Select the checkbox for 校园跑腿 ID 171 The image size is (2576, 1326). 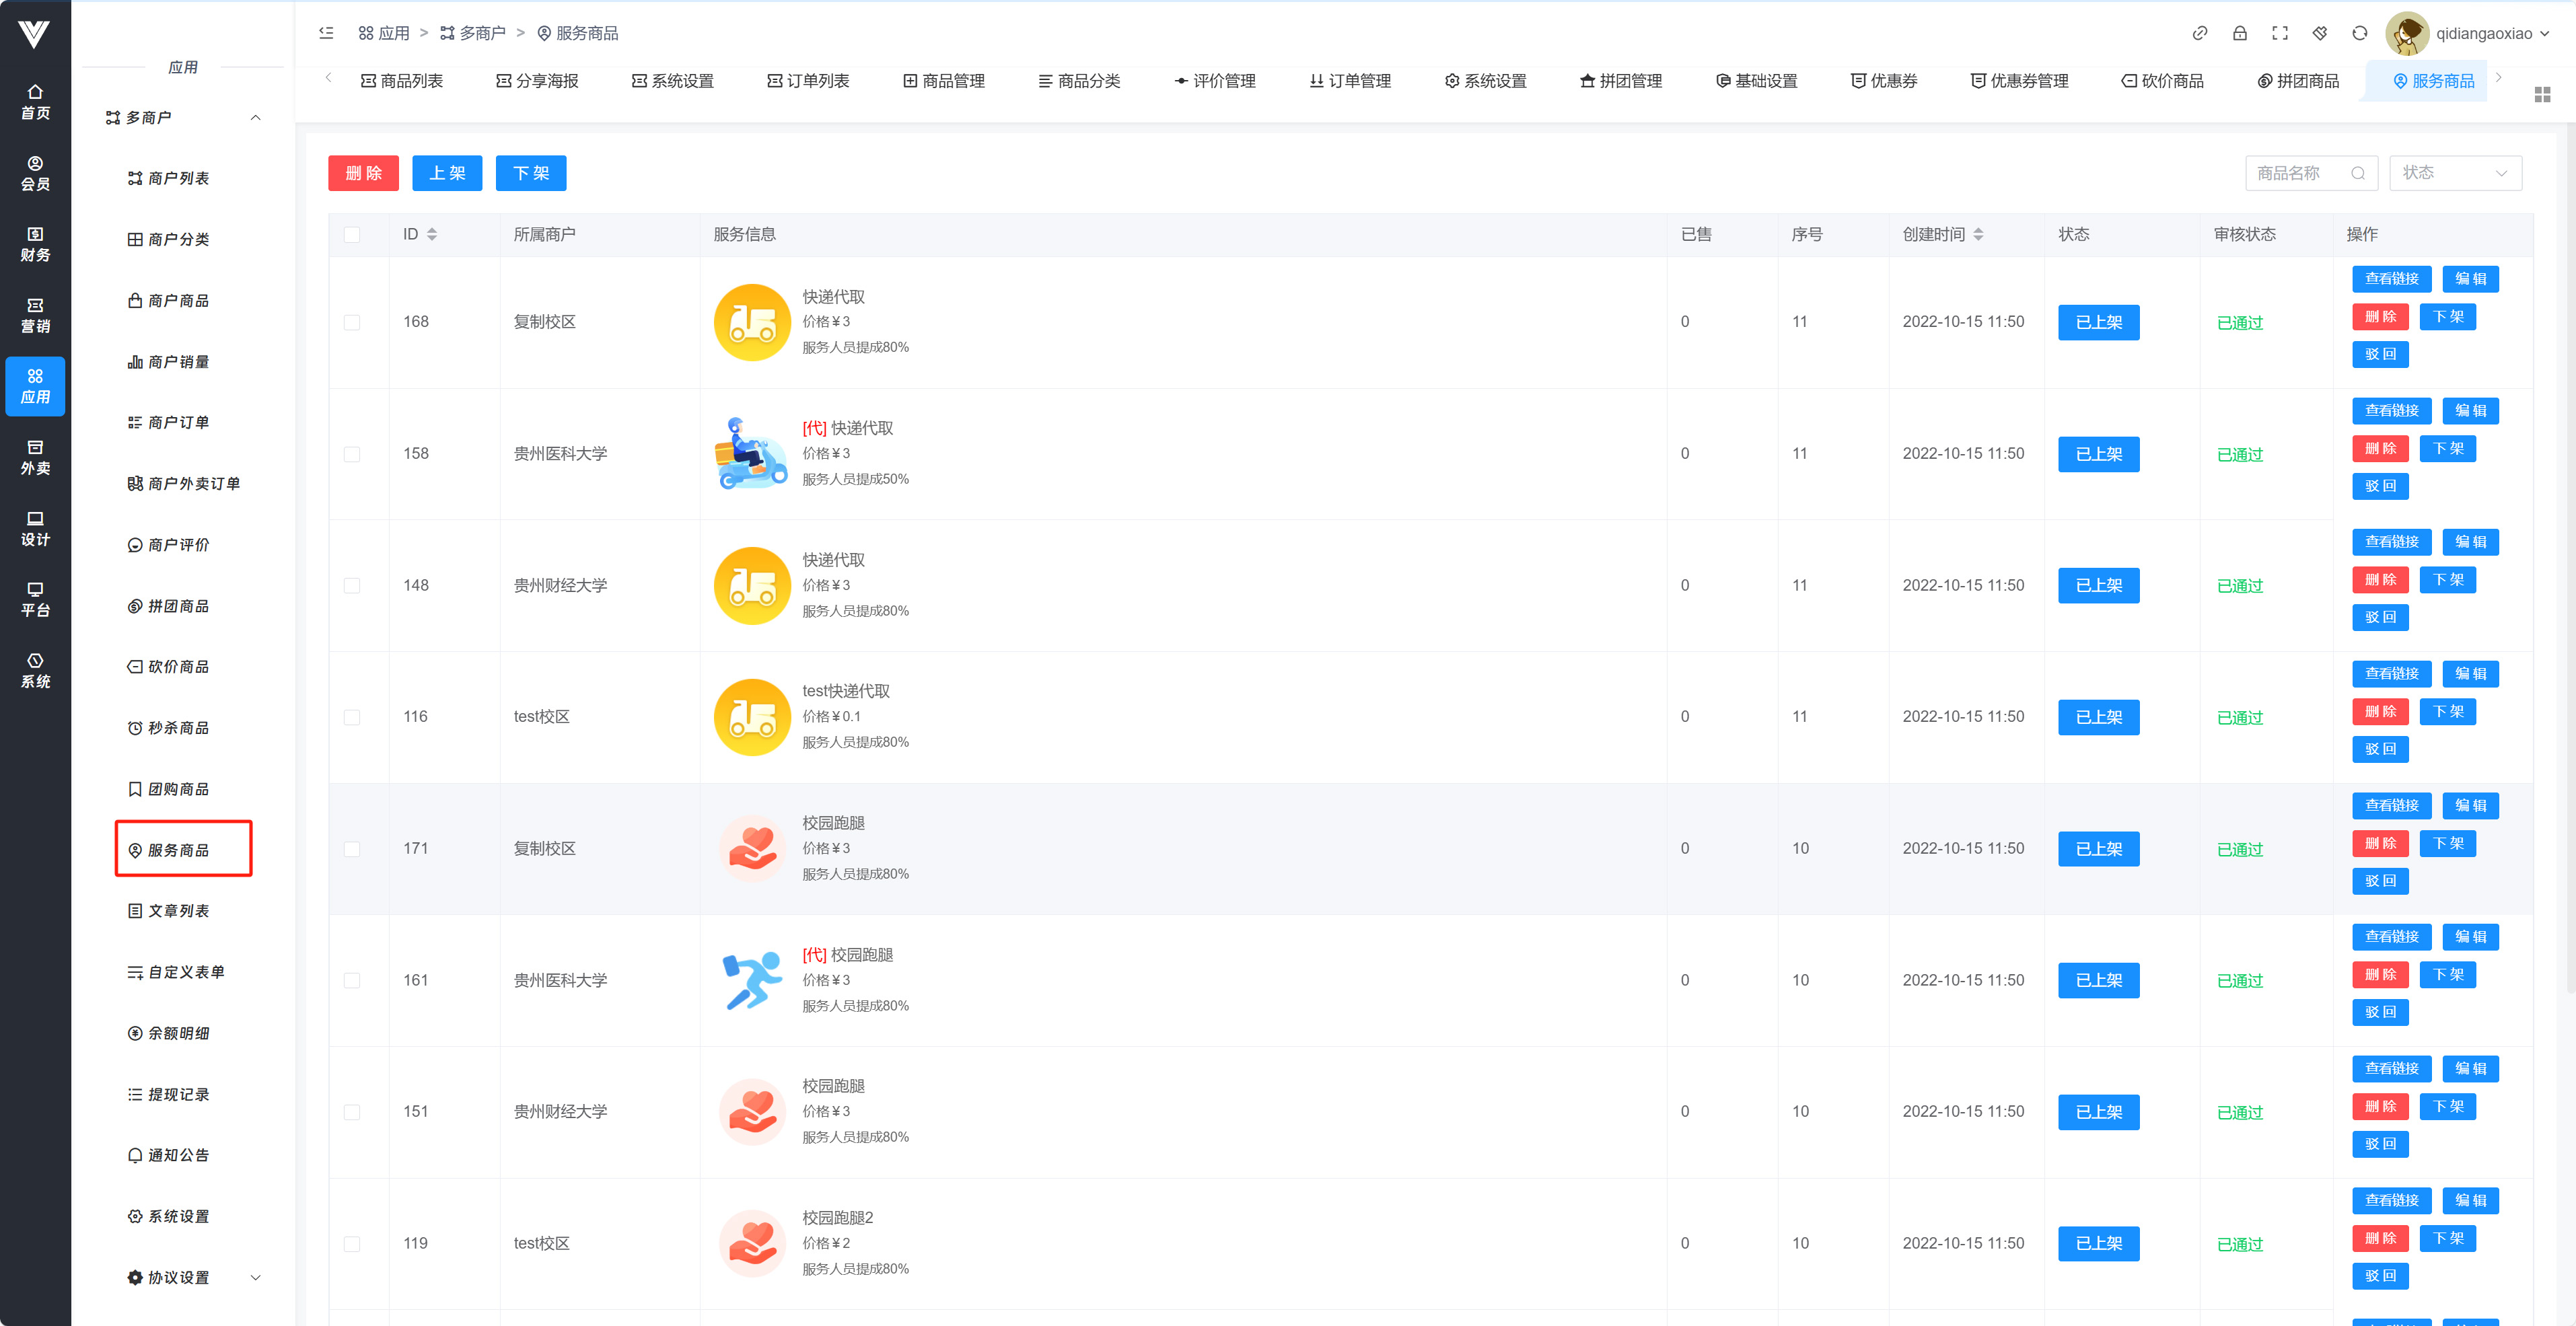pyautogui.click(x=352, y=849)
